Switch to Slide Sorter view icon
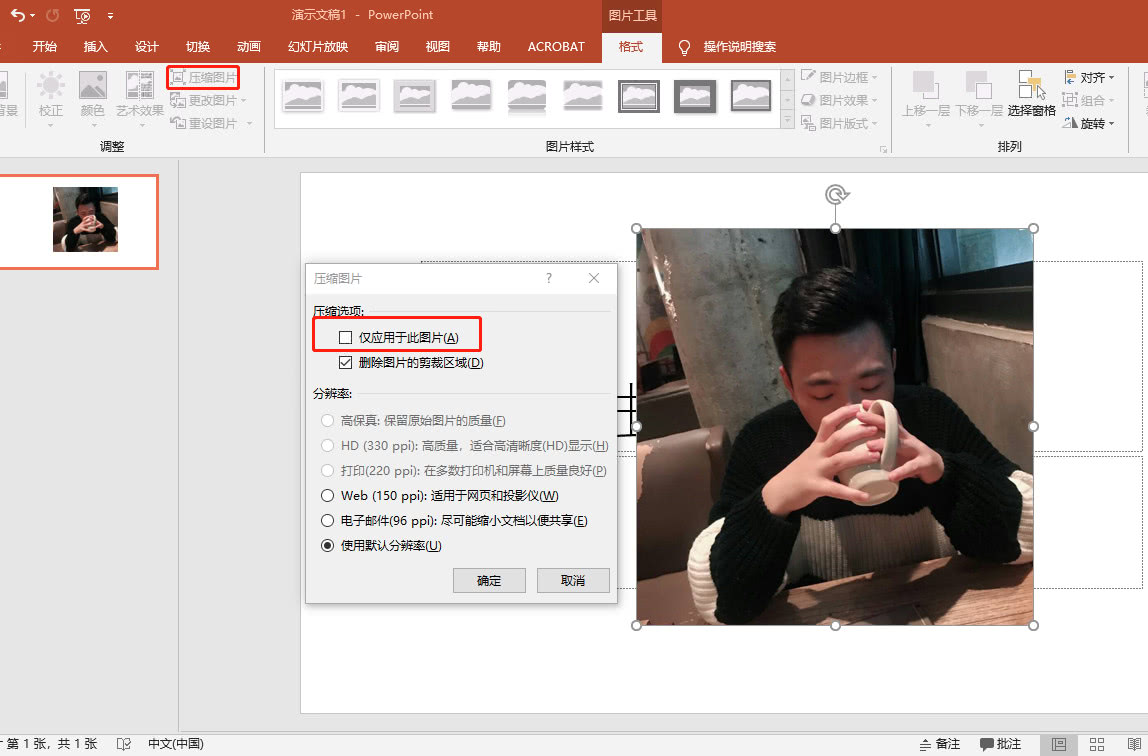The height and width of the screenshot is (756, 1148). (1097, 744)
